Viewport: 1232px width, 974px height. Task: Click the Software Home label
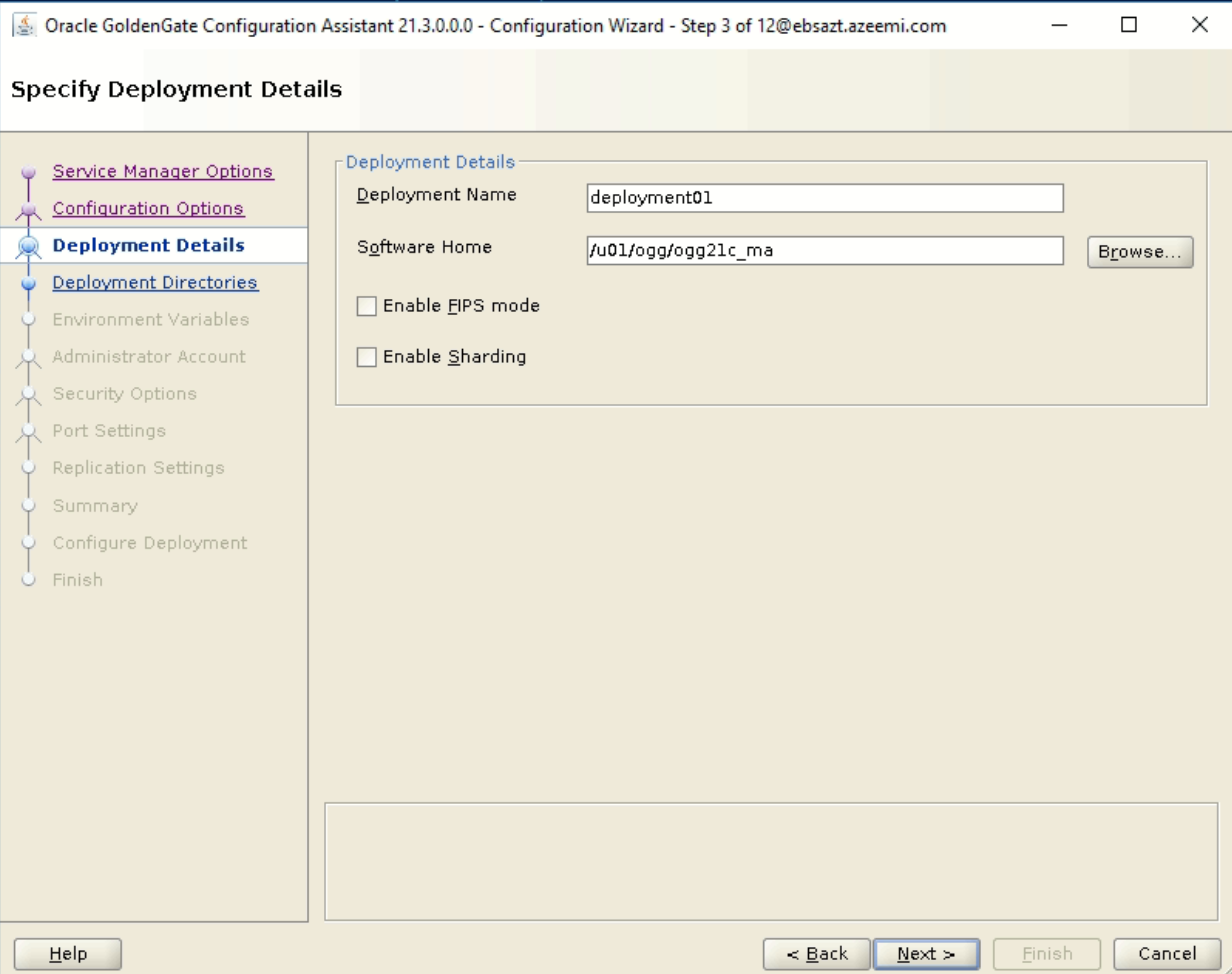click(x=425, y=247)
